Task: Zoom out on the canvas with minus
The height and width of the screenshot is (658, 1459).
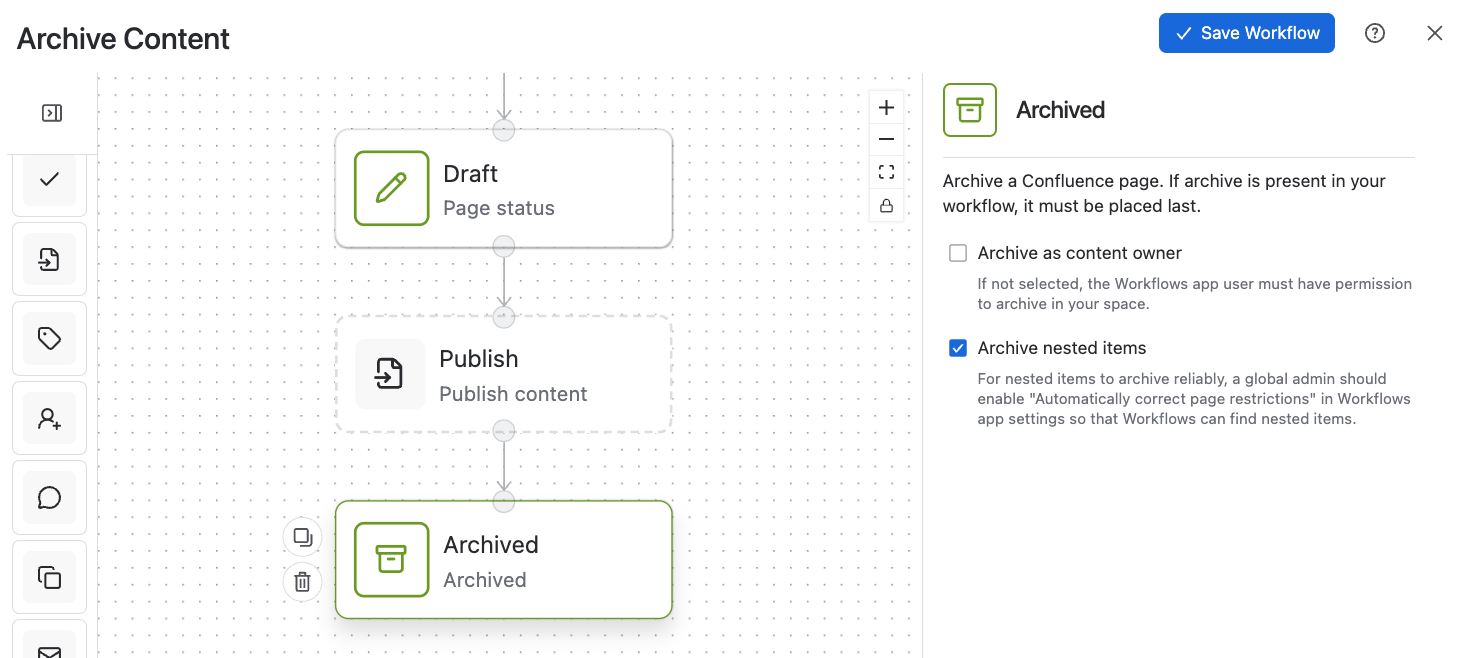Action: pos(886,139)
